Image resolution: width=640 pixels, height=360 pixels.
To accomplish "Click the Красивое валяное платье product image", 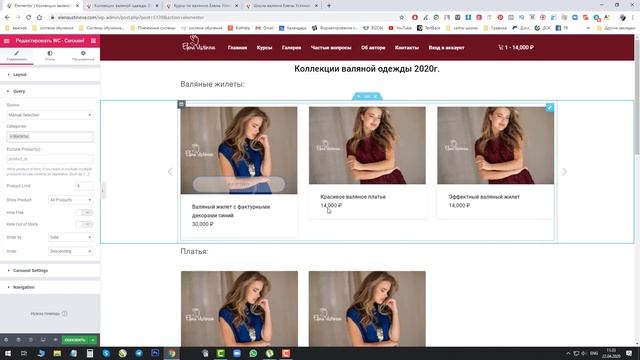I will 367,145.
